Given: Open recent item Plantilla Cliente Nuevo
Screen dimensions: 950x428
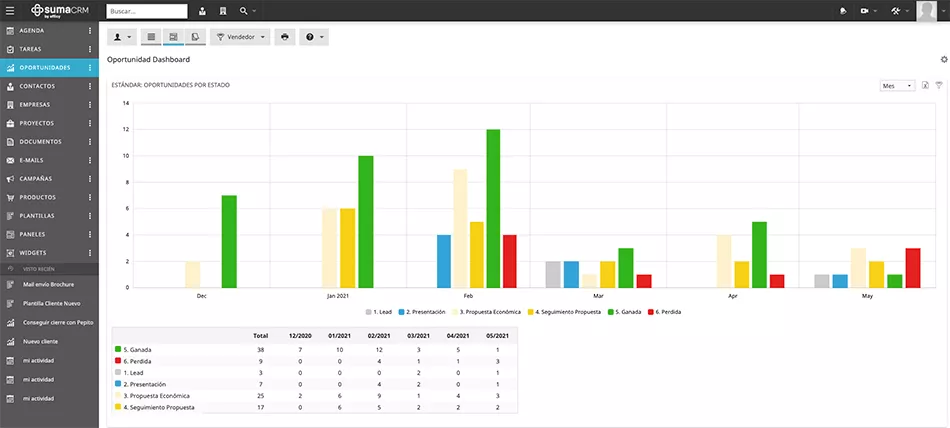Looking at the screenshot, I should [49, 303].
